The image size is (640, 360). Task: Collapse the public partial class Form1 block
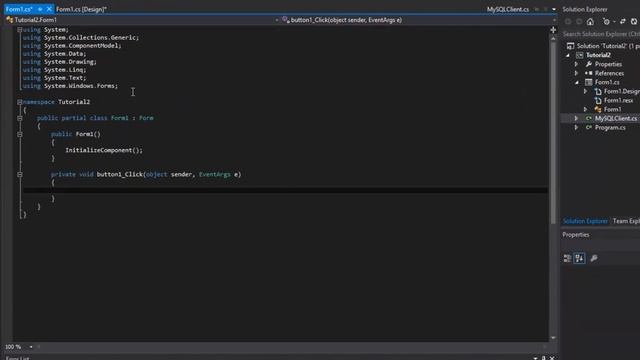point(20,118)
